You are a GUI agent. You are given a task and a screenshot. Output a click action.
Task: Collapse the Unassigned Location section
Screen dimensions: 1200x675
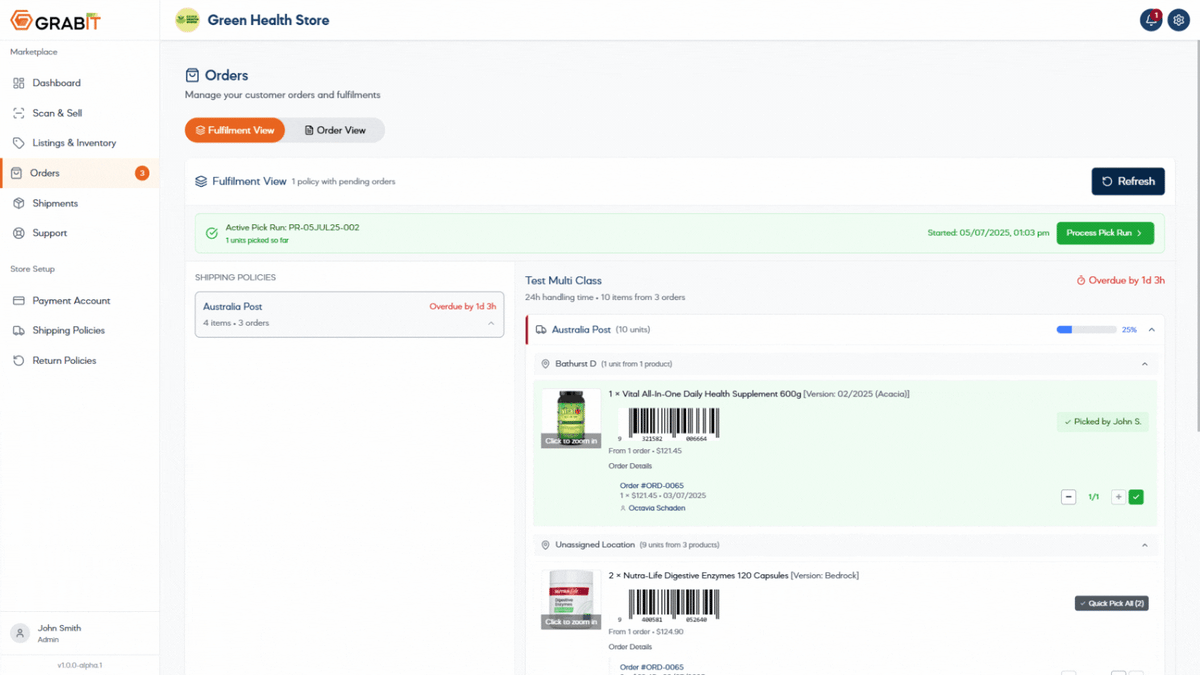coord(1145,544)
